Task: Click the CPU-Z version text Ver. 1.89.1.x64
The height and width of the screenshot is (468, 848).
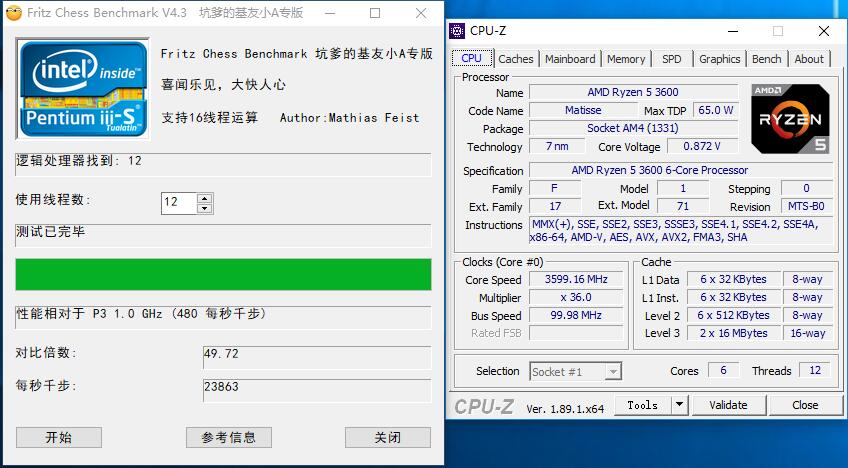Action: (565, 409)
